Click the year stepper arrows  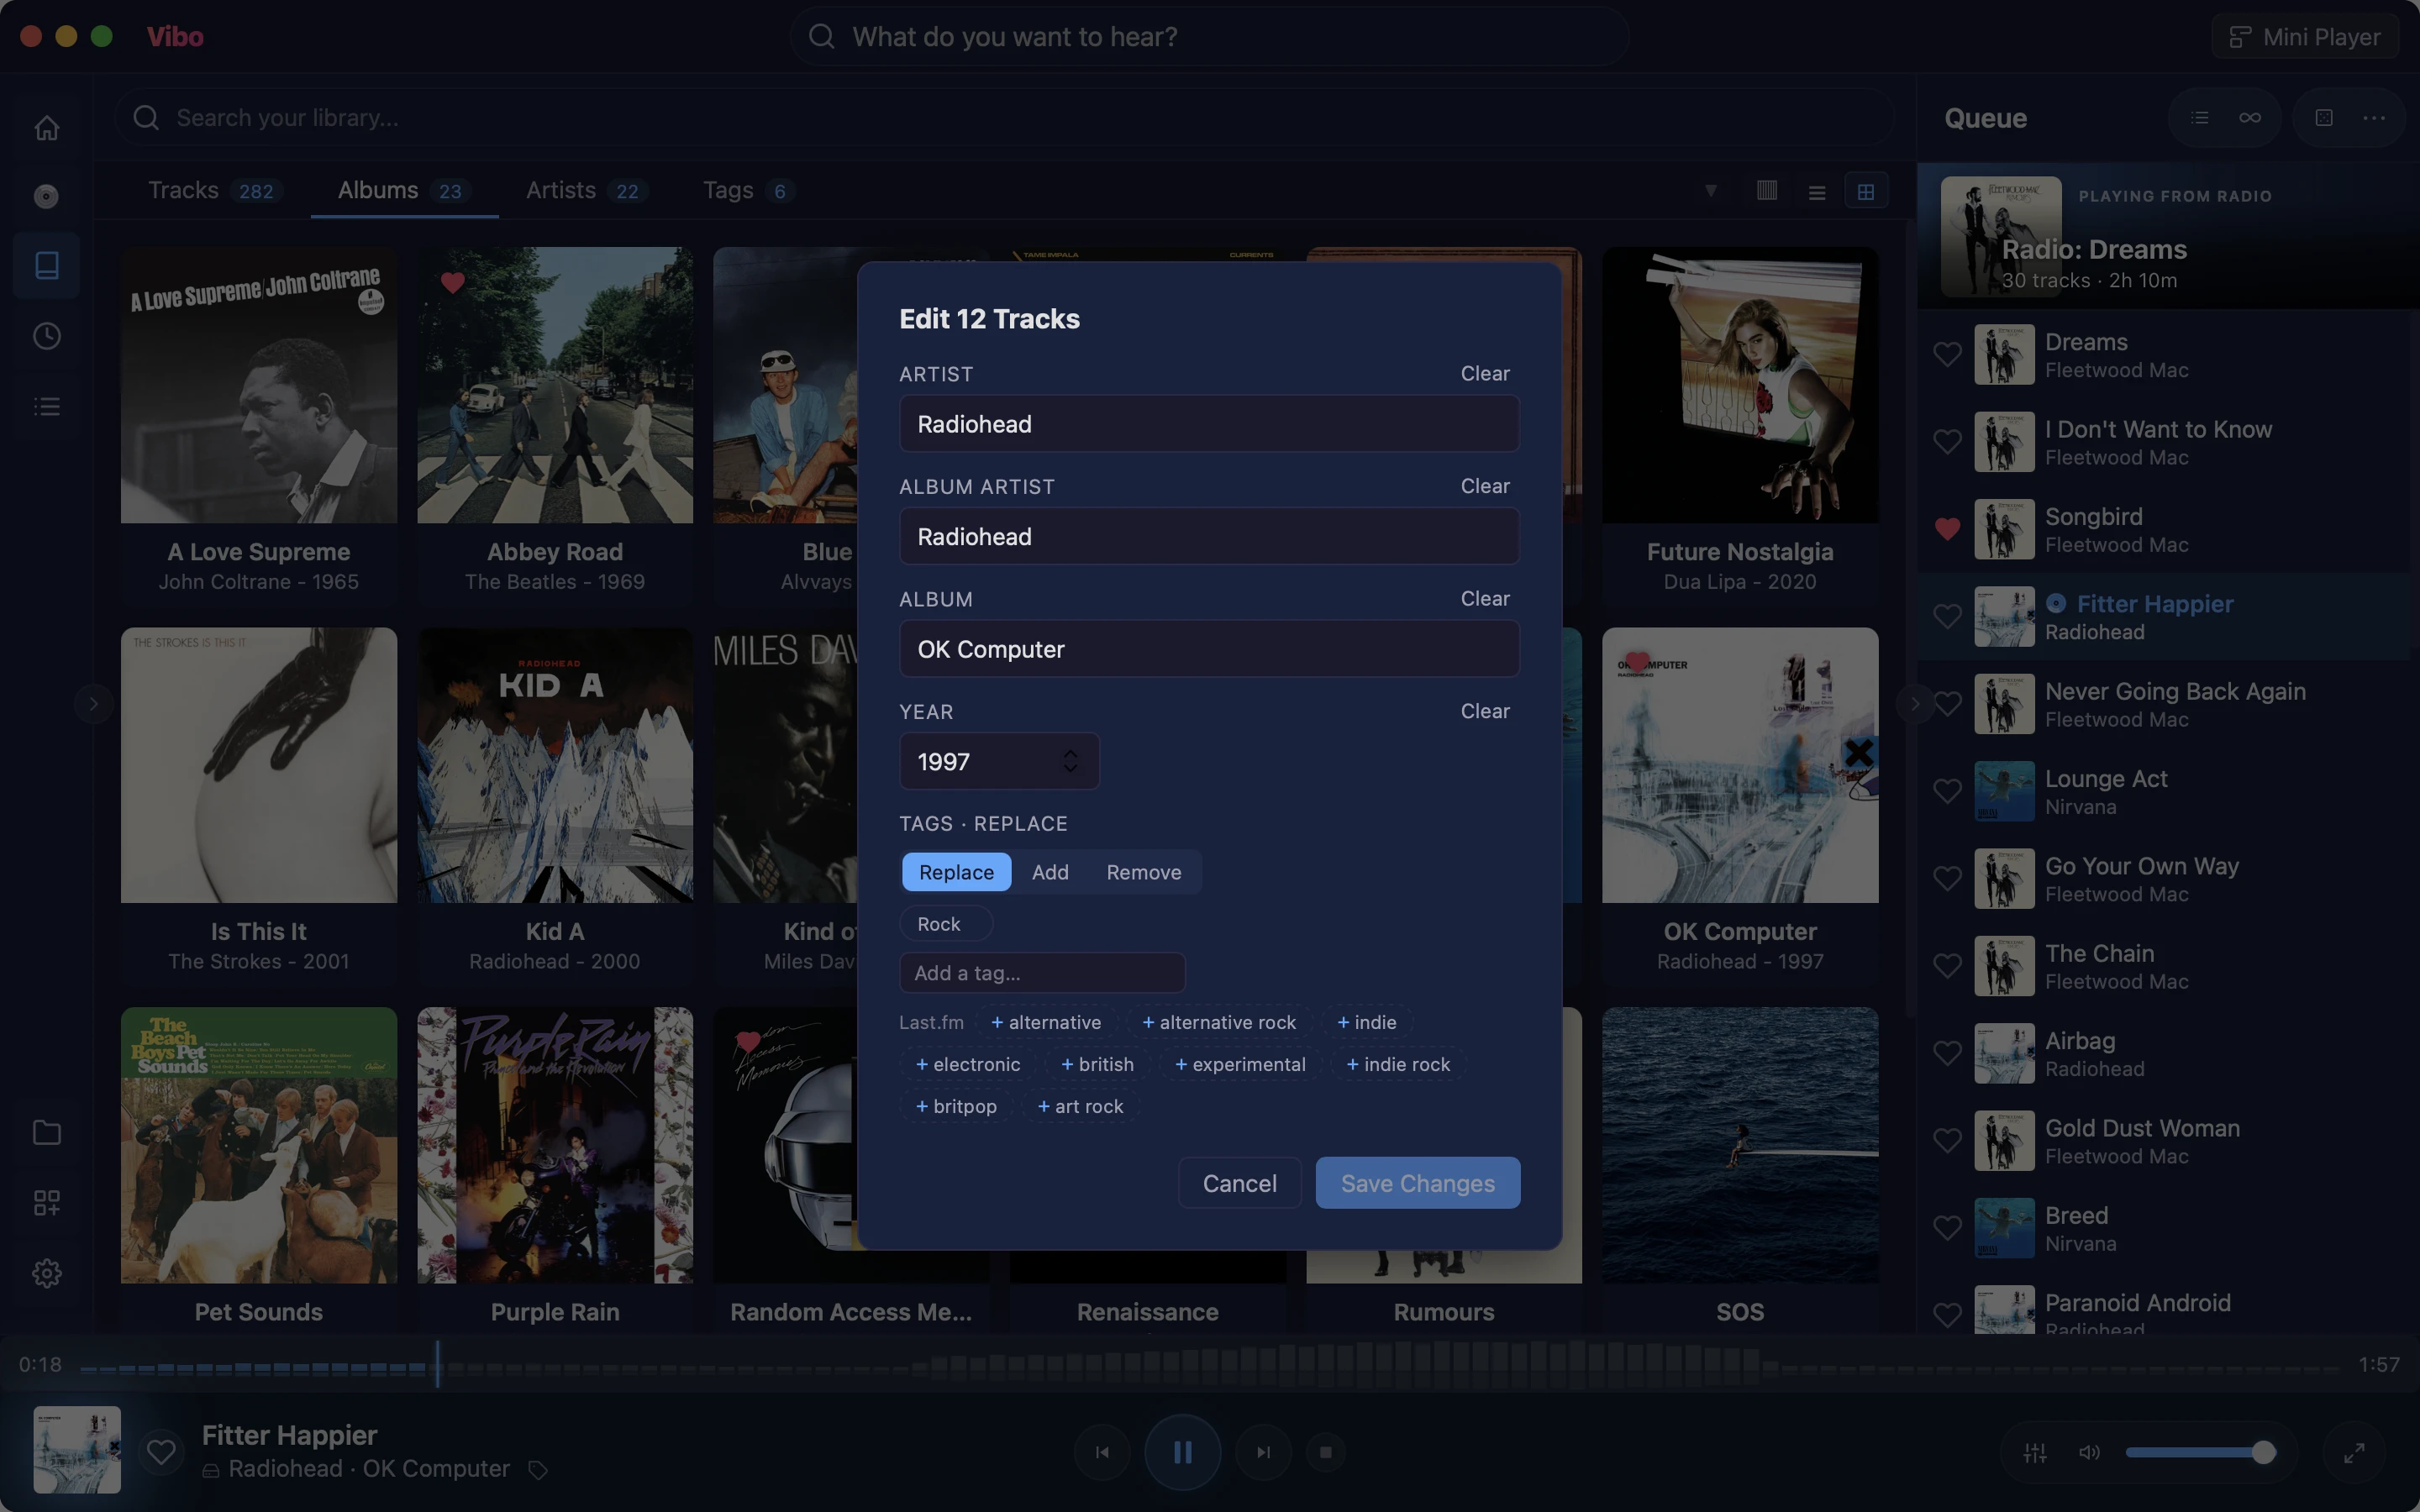click(1070, 761)
